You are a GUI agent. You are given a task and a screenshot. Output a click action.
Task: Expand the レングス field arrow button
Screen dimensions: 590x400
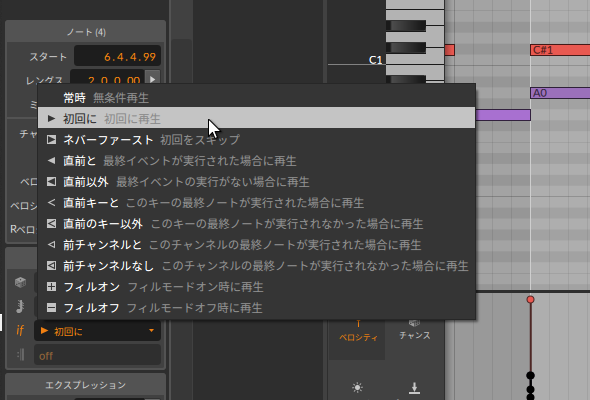pos(152,79)
